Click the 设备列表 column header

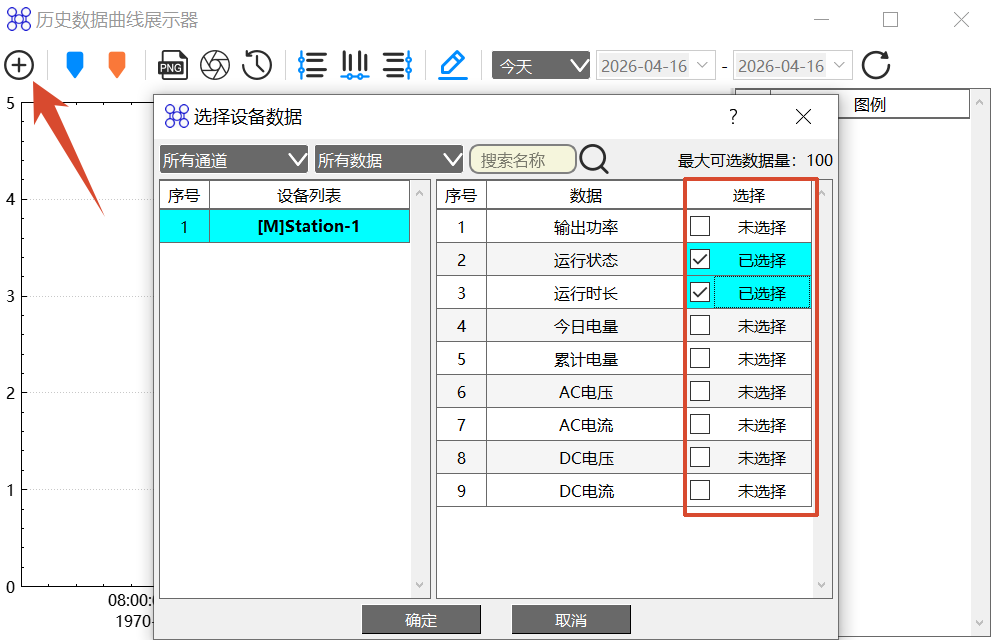tap(309, 195)
